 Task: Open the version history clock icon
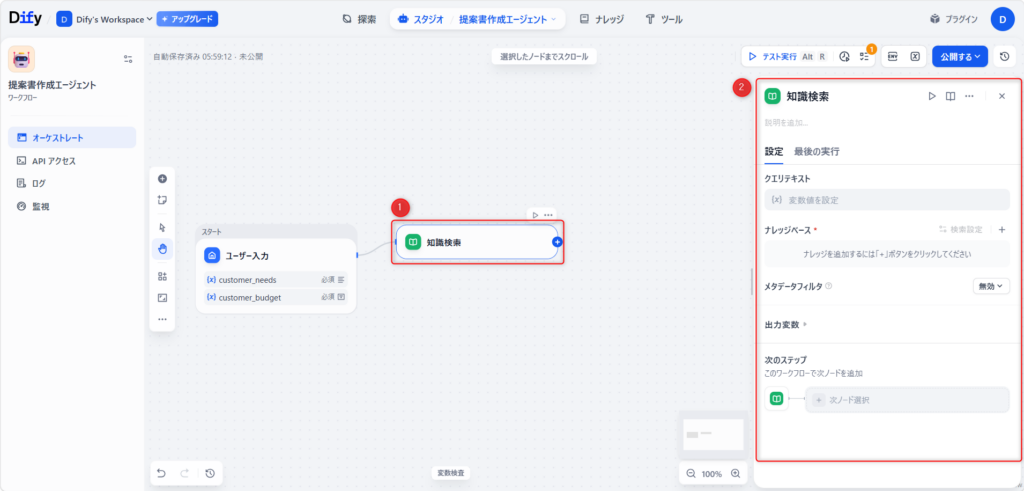(x=1004, y=56)
